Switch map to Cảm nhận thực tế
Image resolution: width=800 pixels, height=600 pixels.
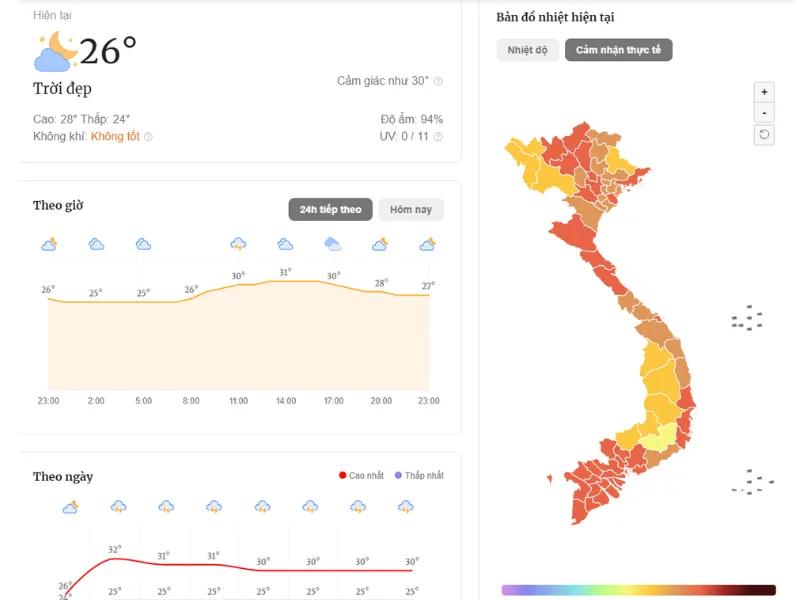tap(618, 50)
